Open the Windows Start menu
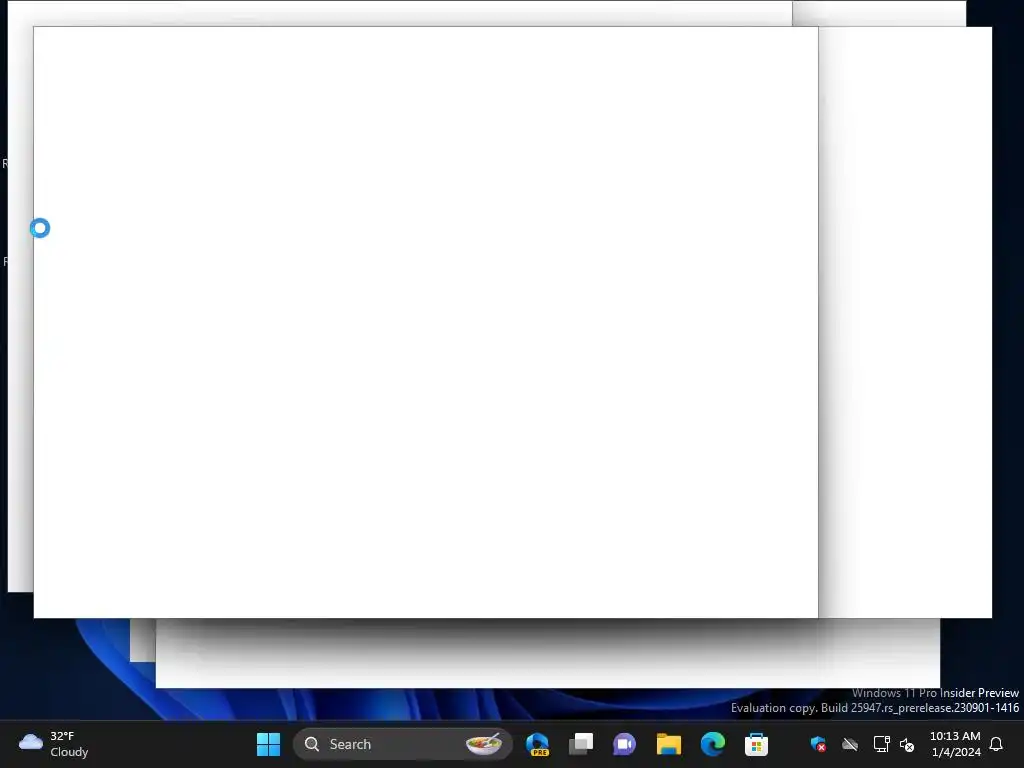Viewport: 1024px width, 768px height. pyautogui.click(x=268, y=744)
